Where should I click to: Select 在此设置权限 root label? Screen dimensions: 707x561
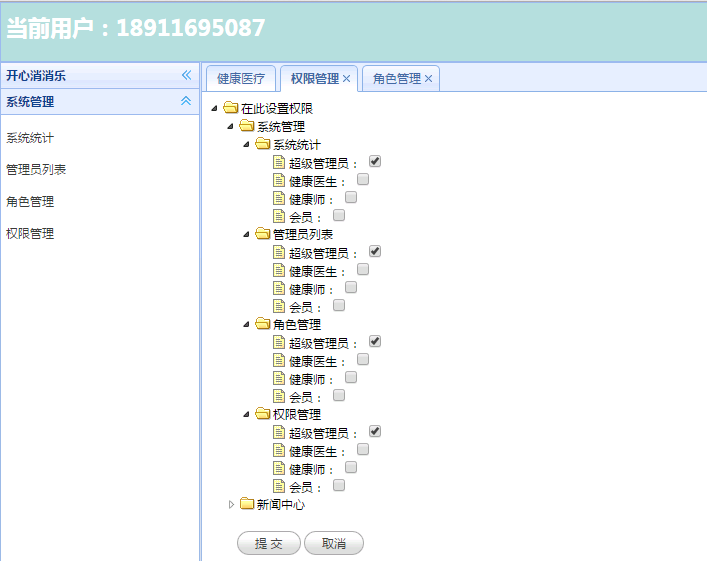(277, 108)
